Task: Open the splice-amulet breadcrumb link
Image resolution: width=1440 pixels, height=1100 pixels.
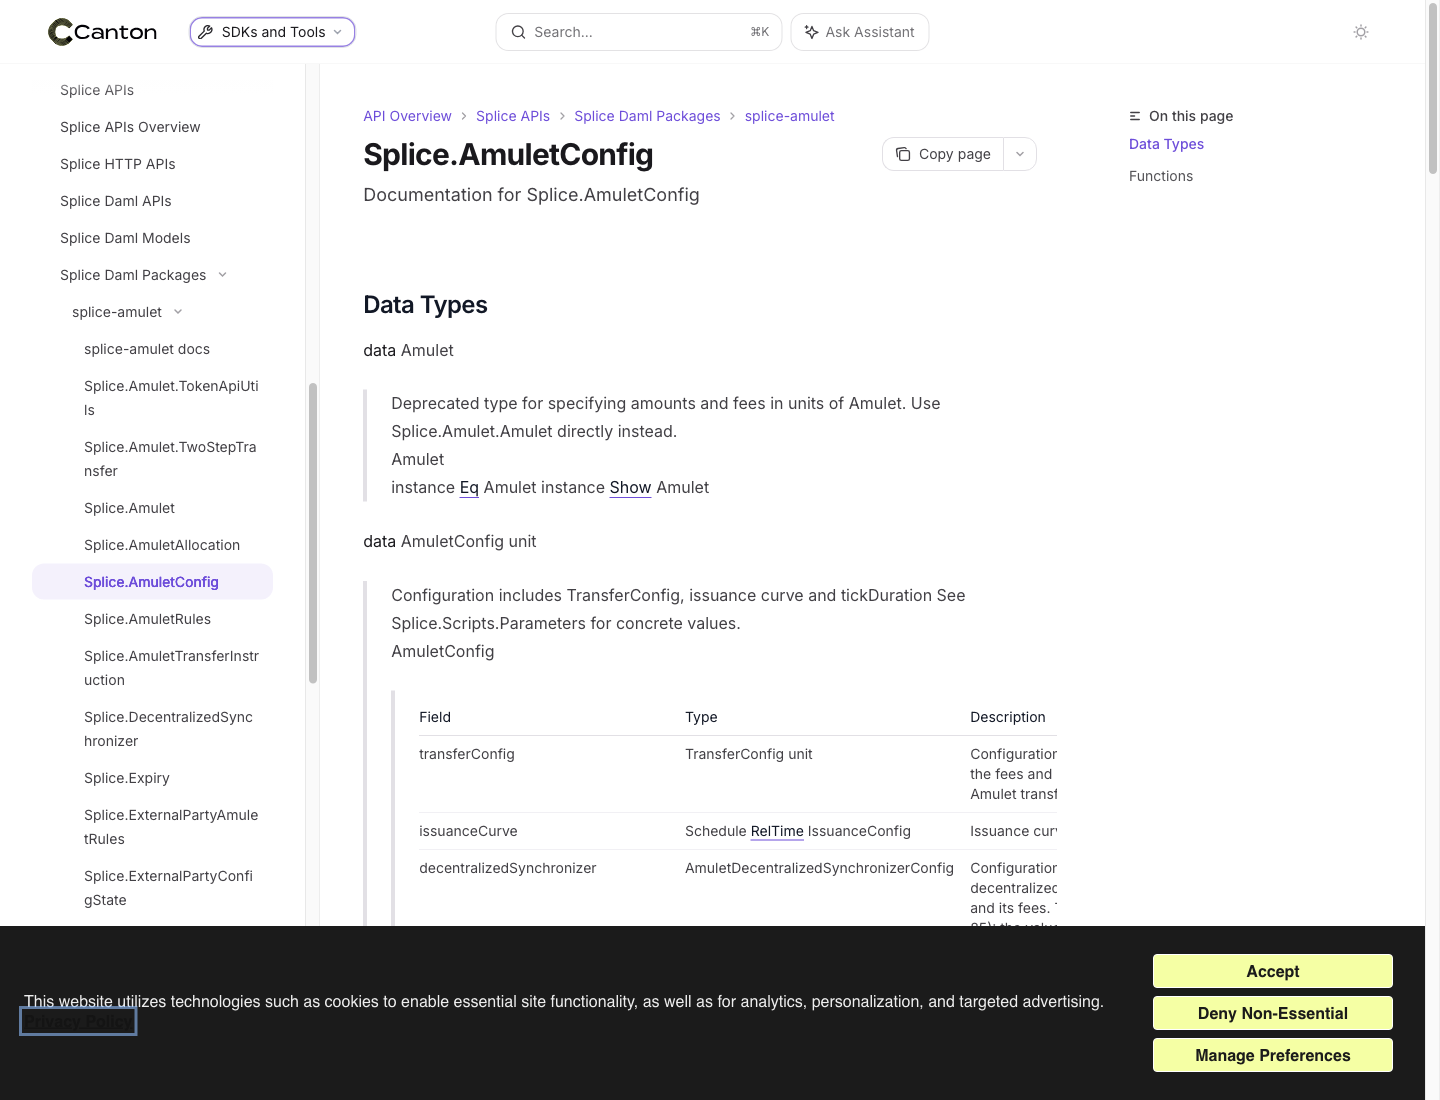Action: (x=790, y=116)
